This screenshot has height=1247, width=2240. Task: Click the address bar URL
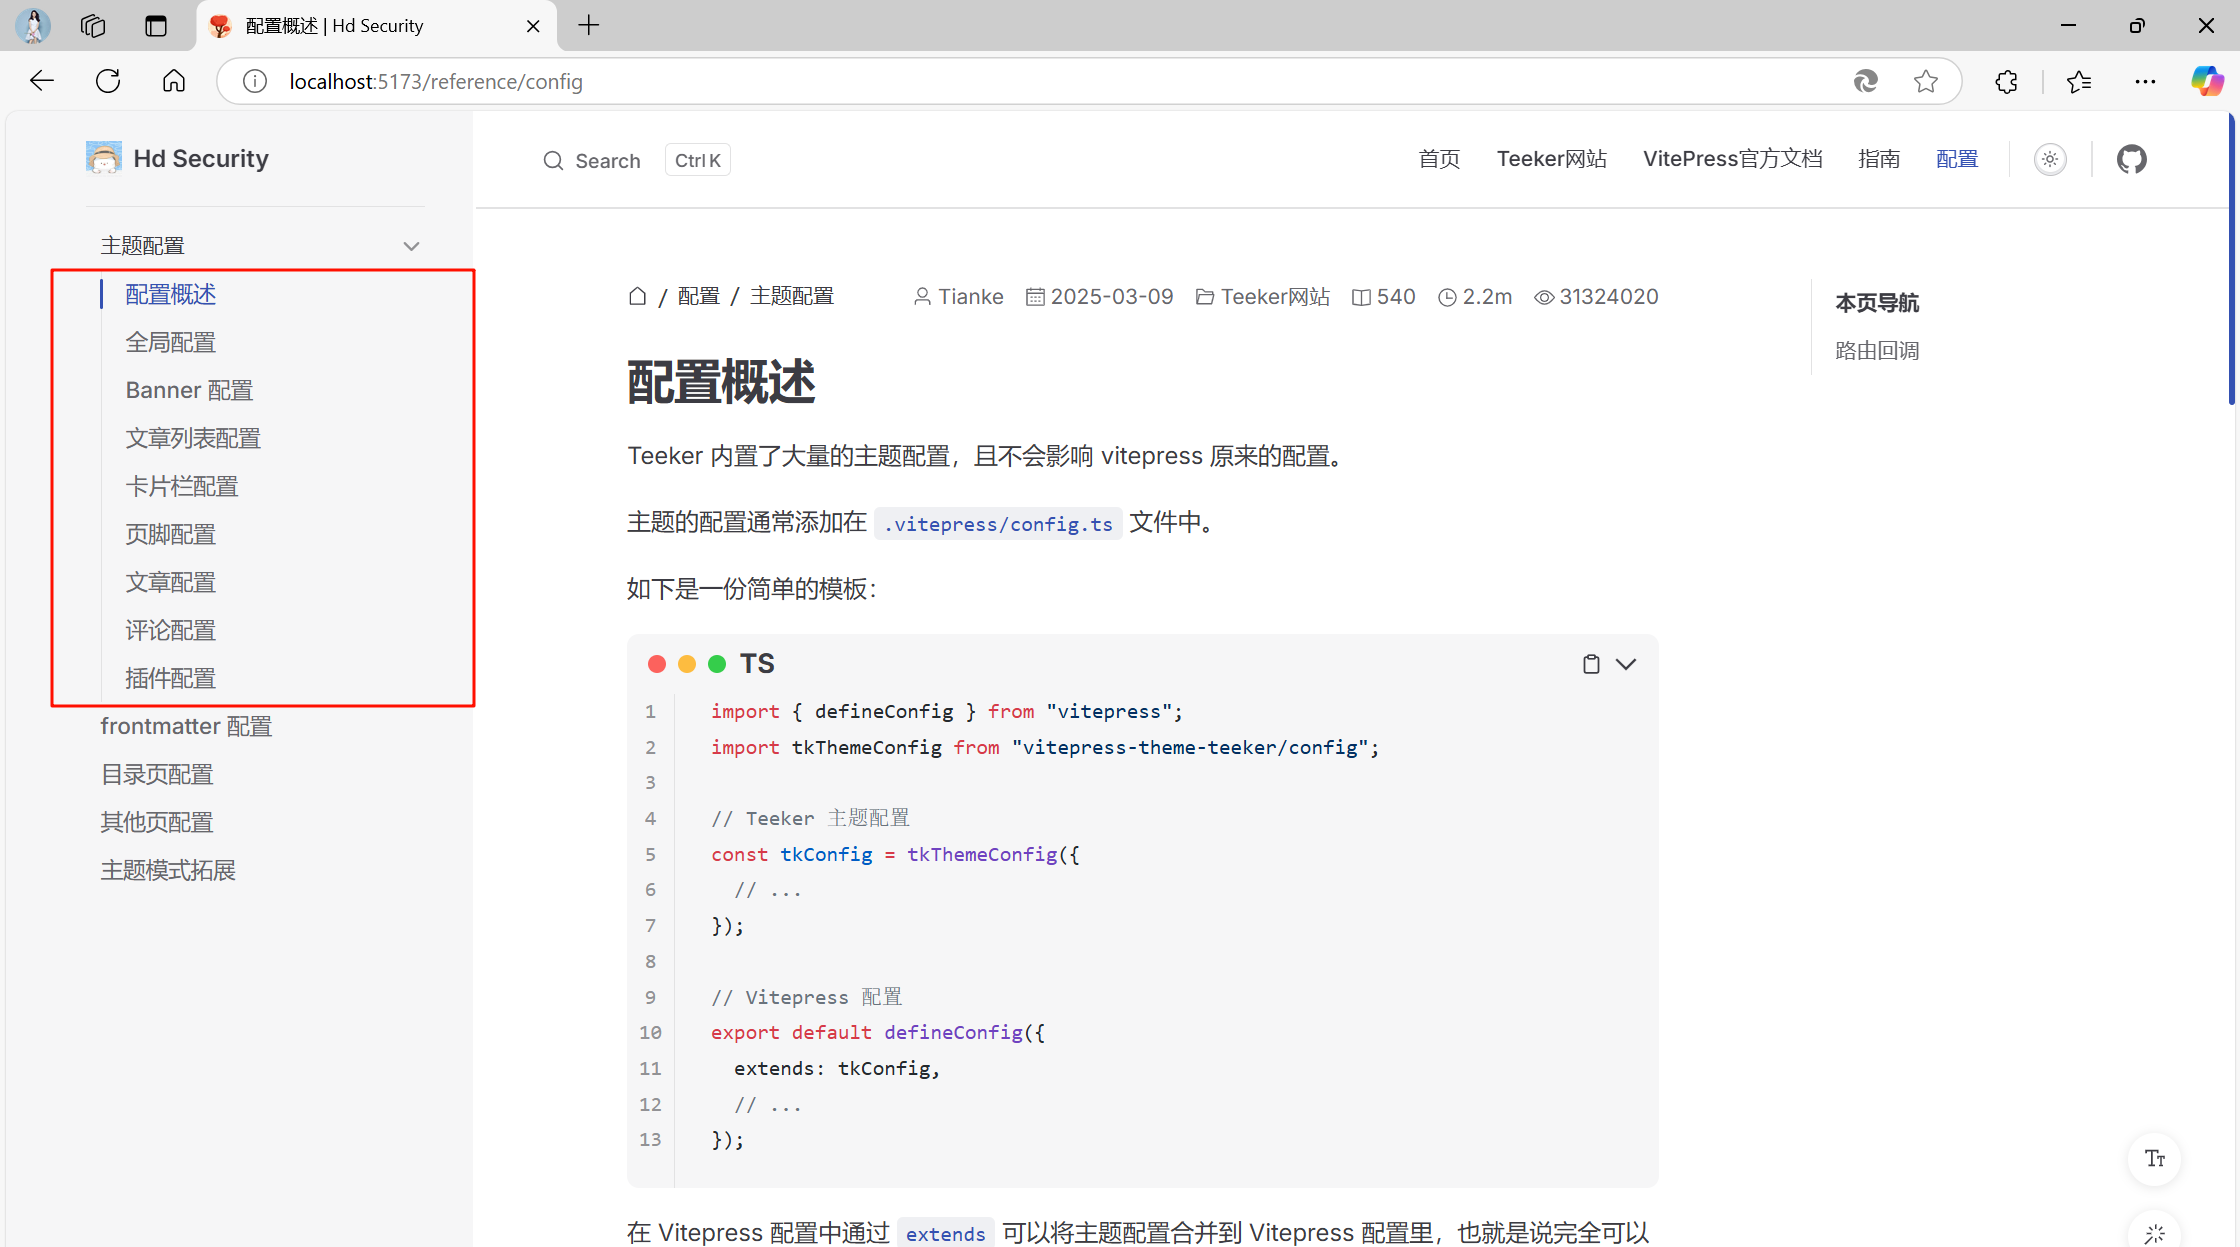436,81
